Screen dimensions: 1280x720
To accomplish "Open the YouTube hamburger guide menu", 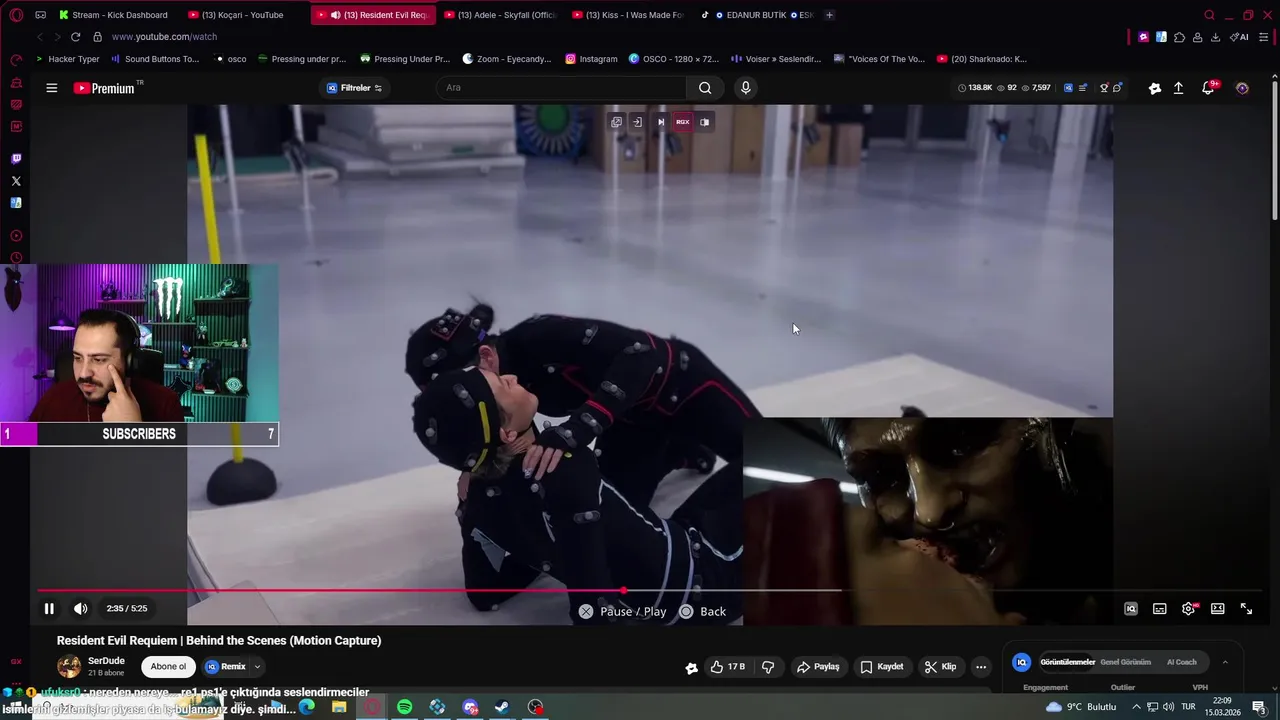I will pyautogui.click(x=51, y=88).
